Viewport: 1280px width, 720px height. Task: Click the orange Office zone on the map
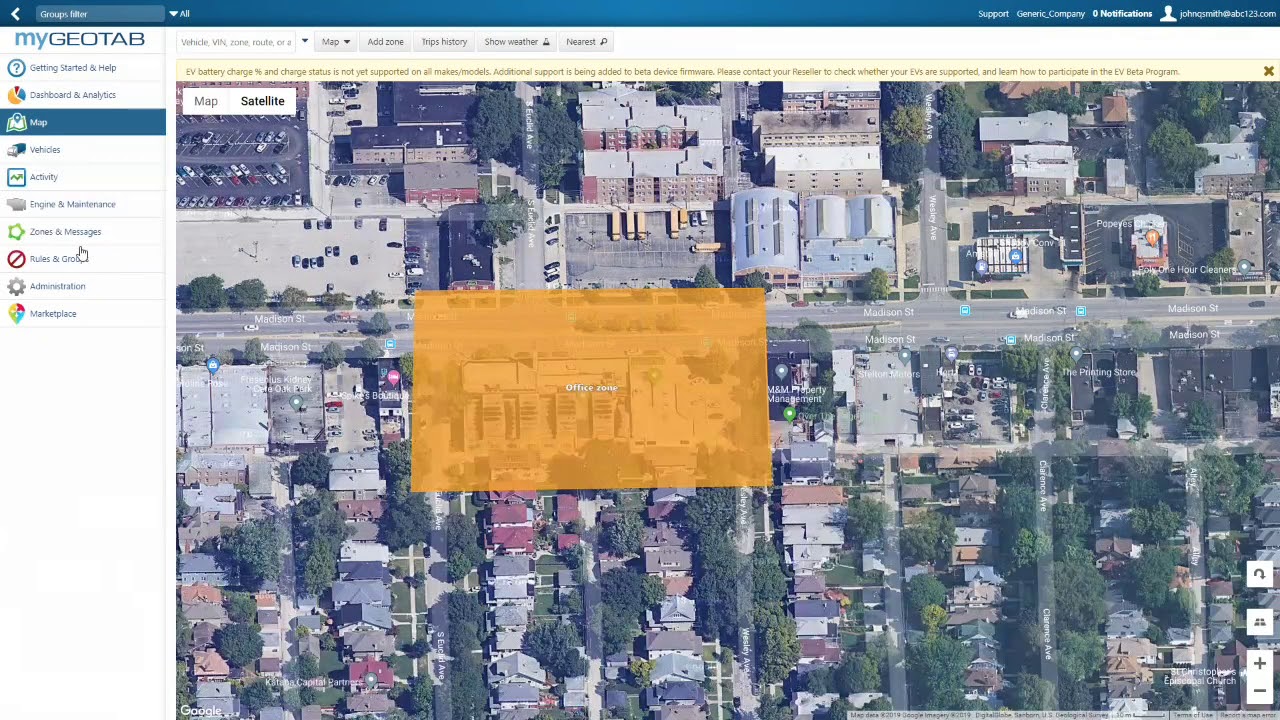[591, 390]
